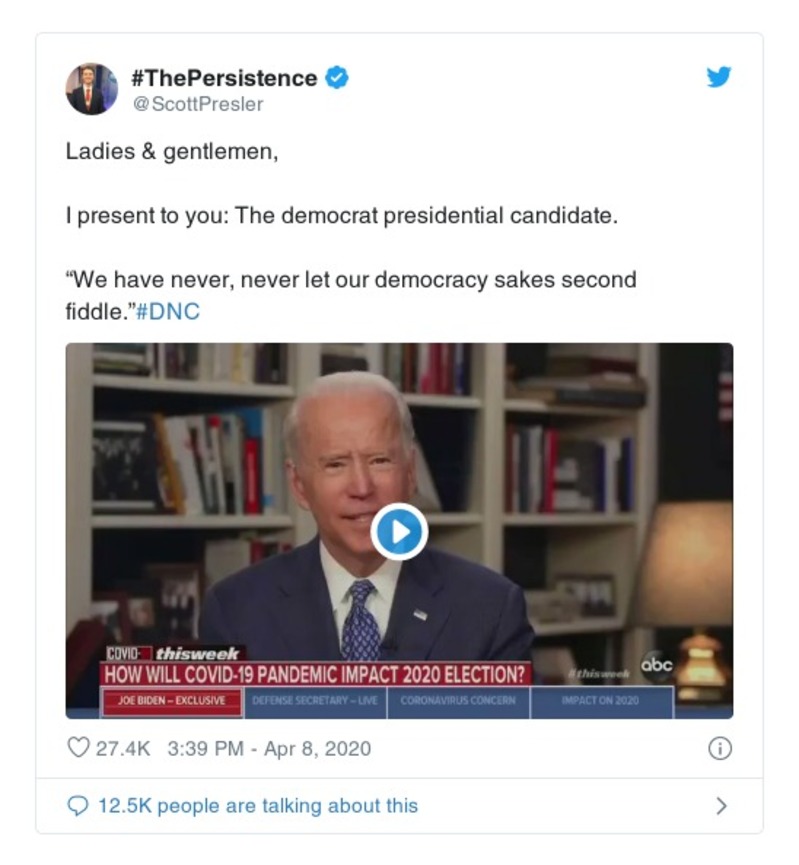
Task: Open the tweet info icon
Action: 719,748
